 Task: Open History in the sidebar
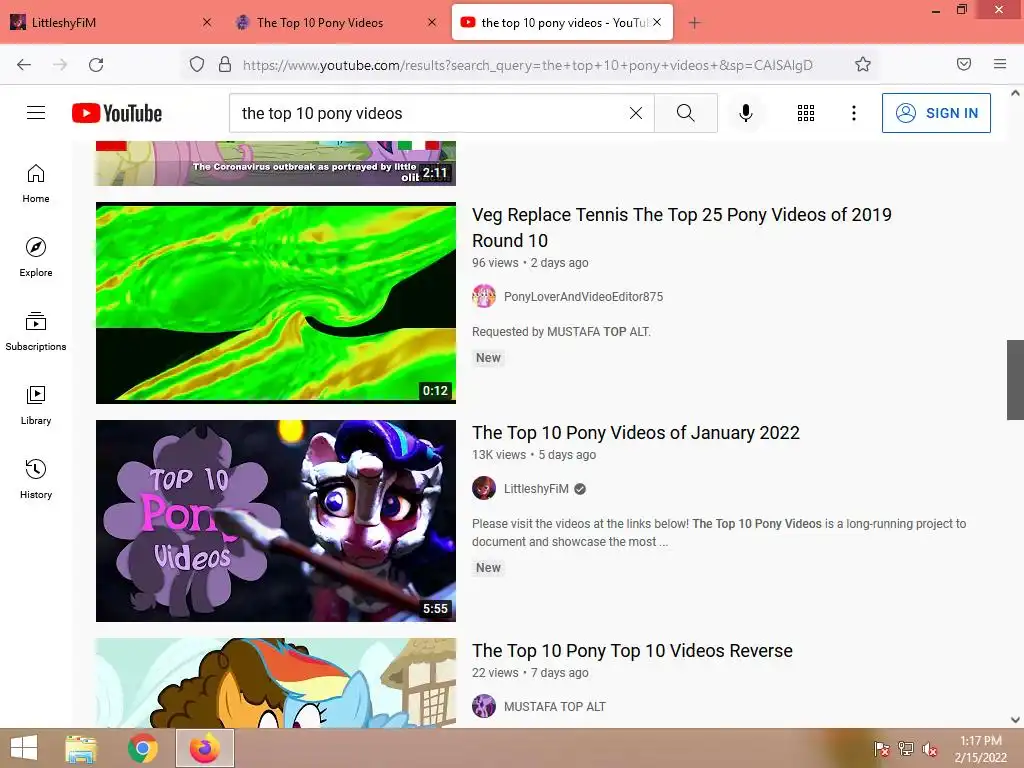[36, 479]
